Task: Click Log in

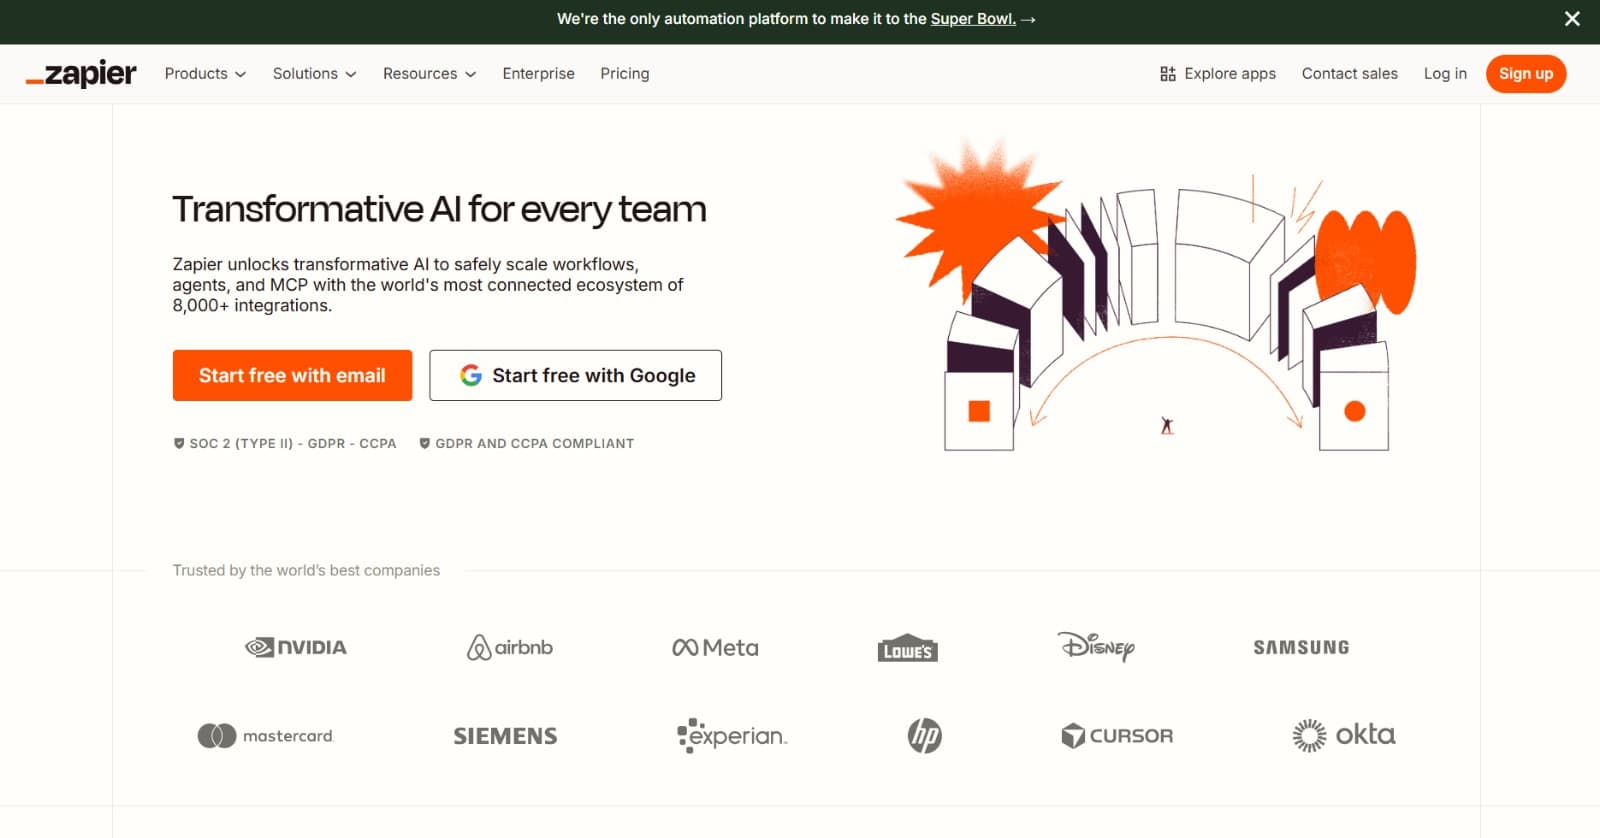Action: click(x=1445, y=74)
